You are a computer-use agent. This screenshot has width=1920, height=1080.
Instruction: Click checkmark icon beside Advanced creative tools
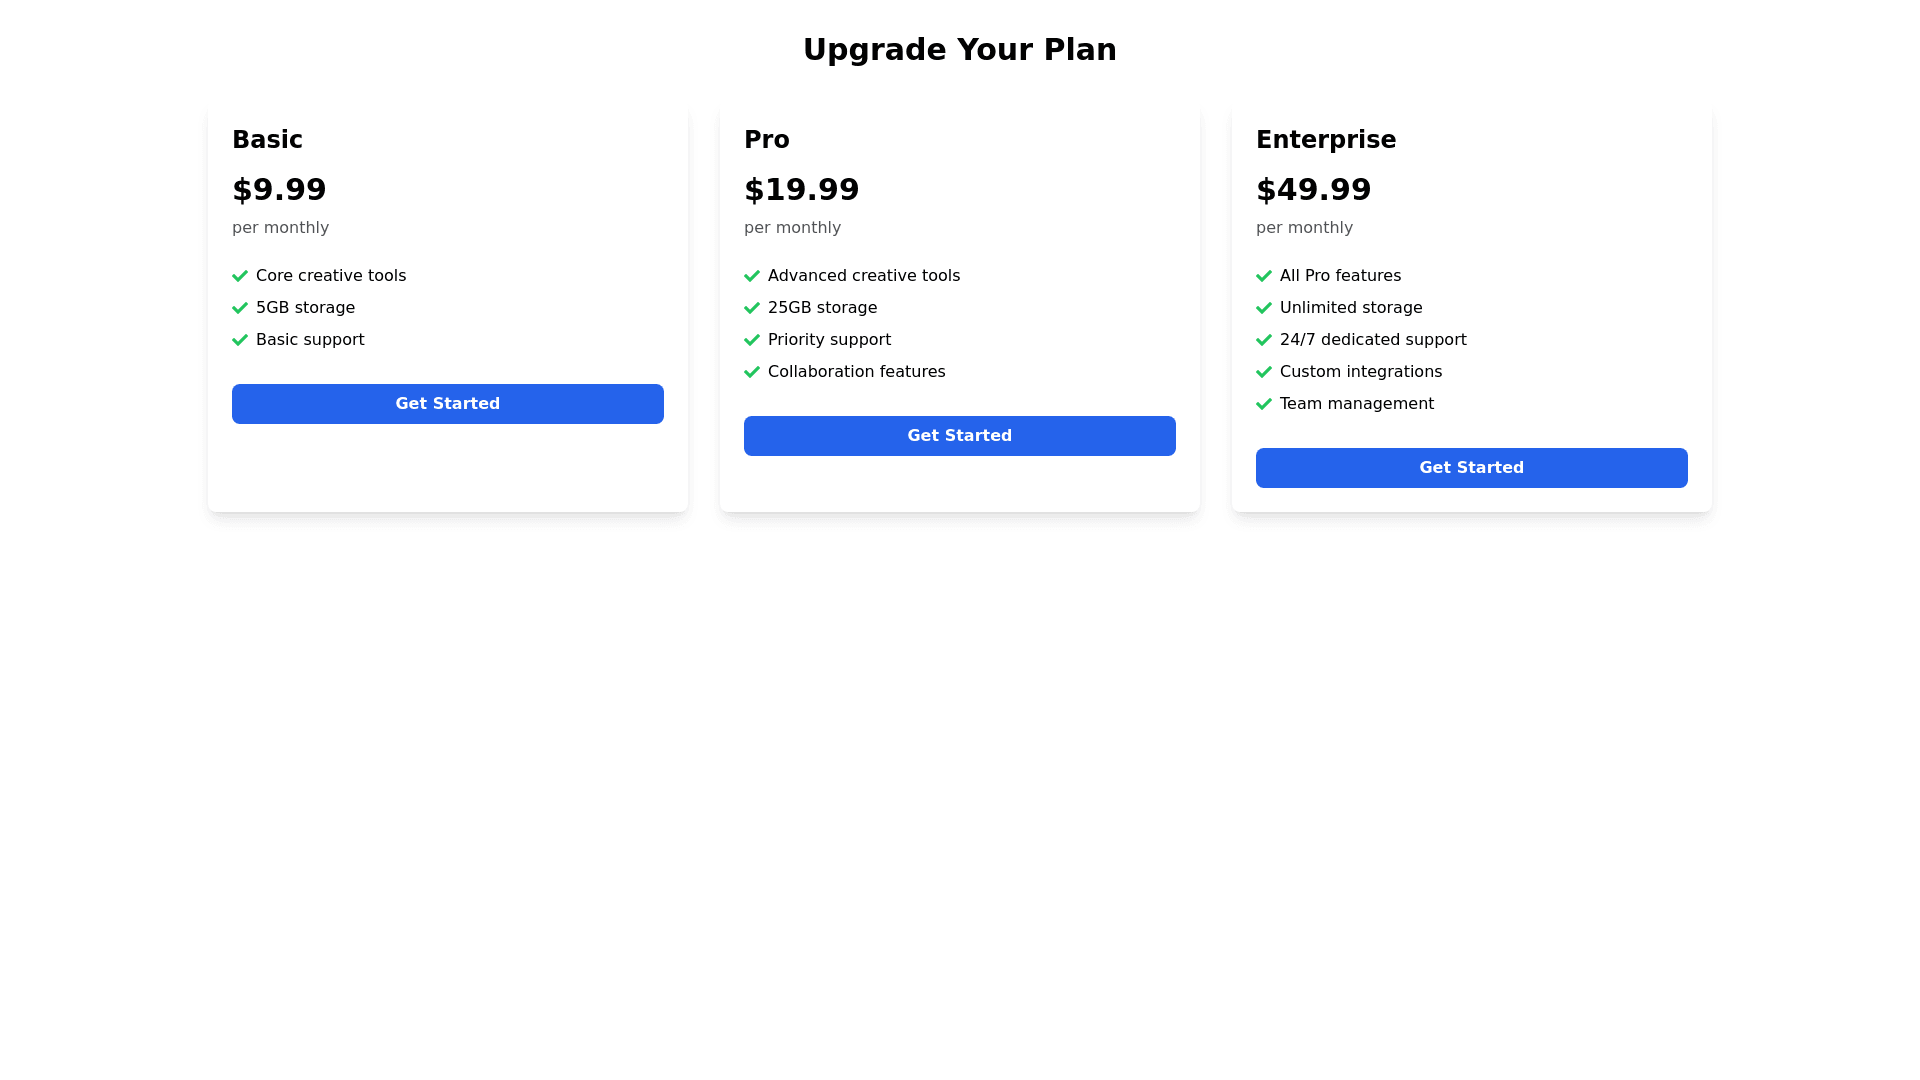tap(752, 276)
